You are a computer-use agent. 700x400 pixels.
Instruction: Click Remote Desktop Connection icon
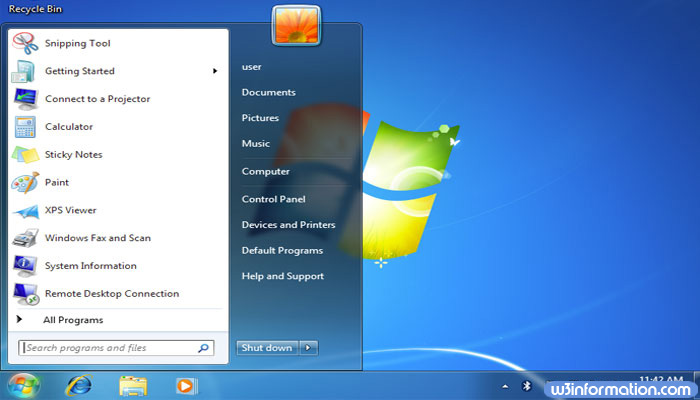[26, 294]
